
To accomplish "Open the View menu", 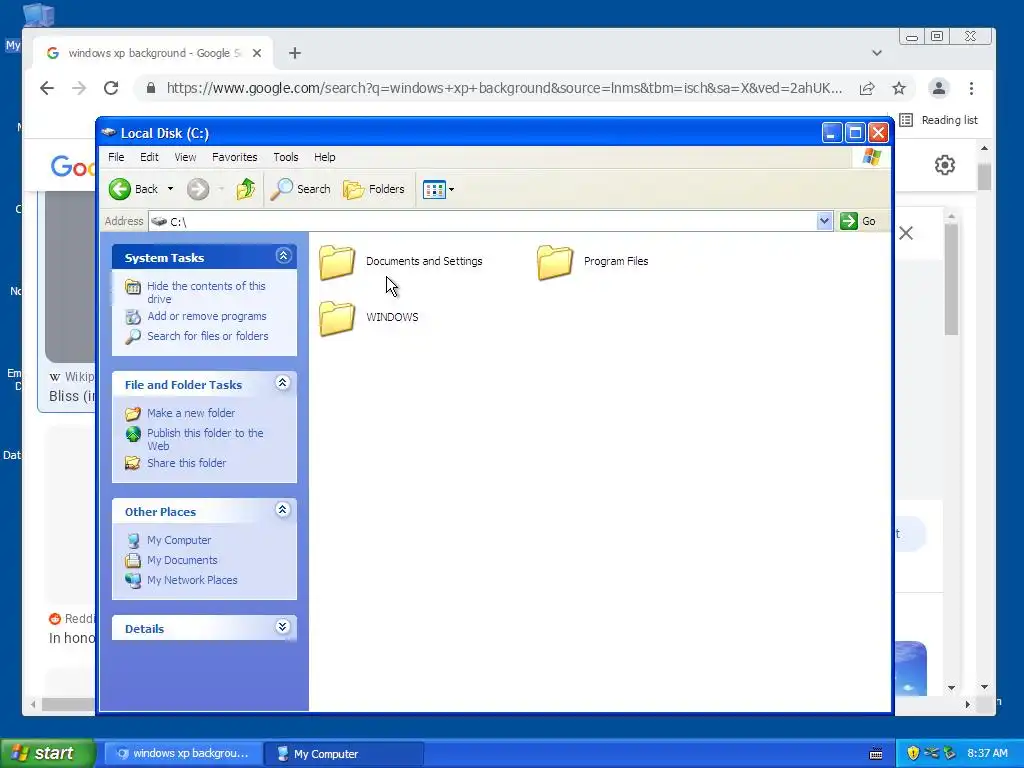I will click(x=185, y=157).
